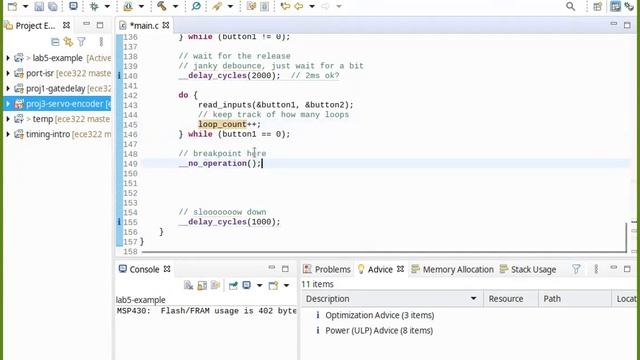The image size is (640, 360).
Task: Click the Description column sort arrow
Action: click(473, 298)
